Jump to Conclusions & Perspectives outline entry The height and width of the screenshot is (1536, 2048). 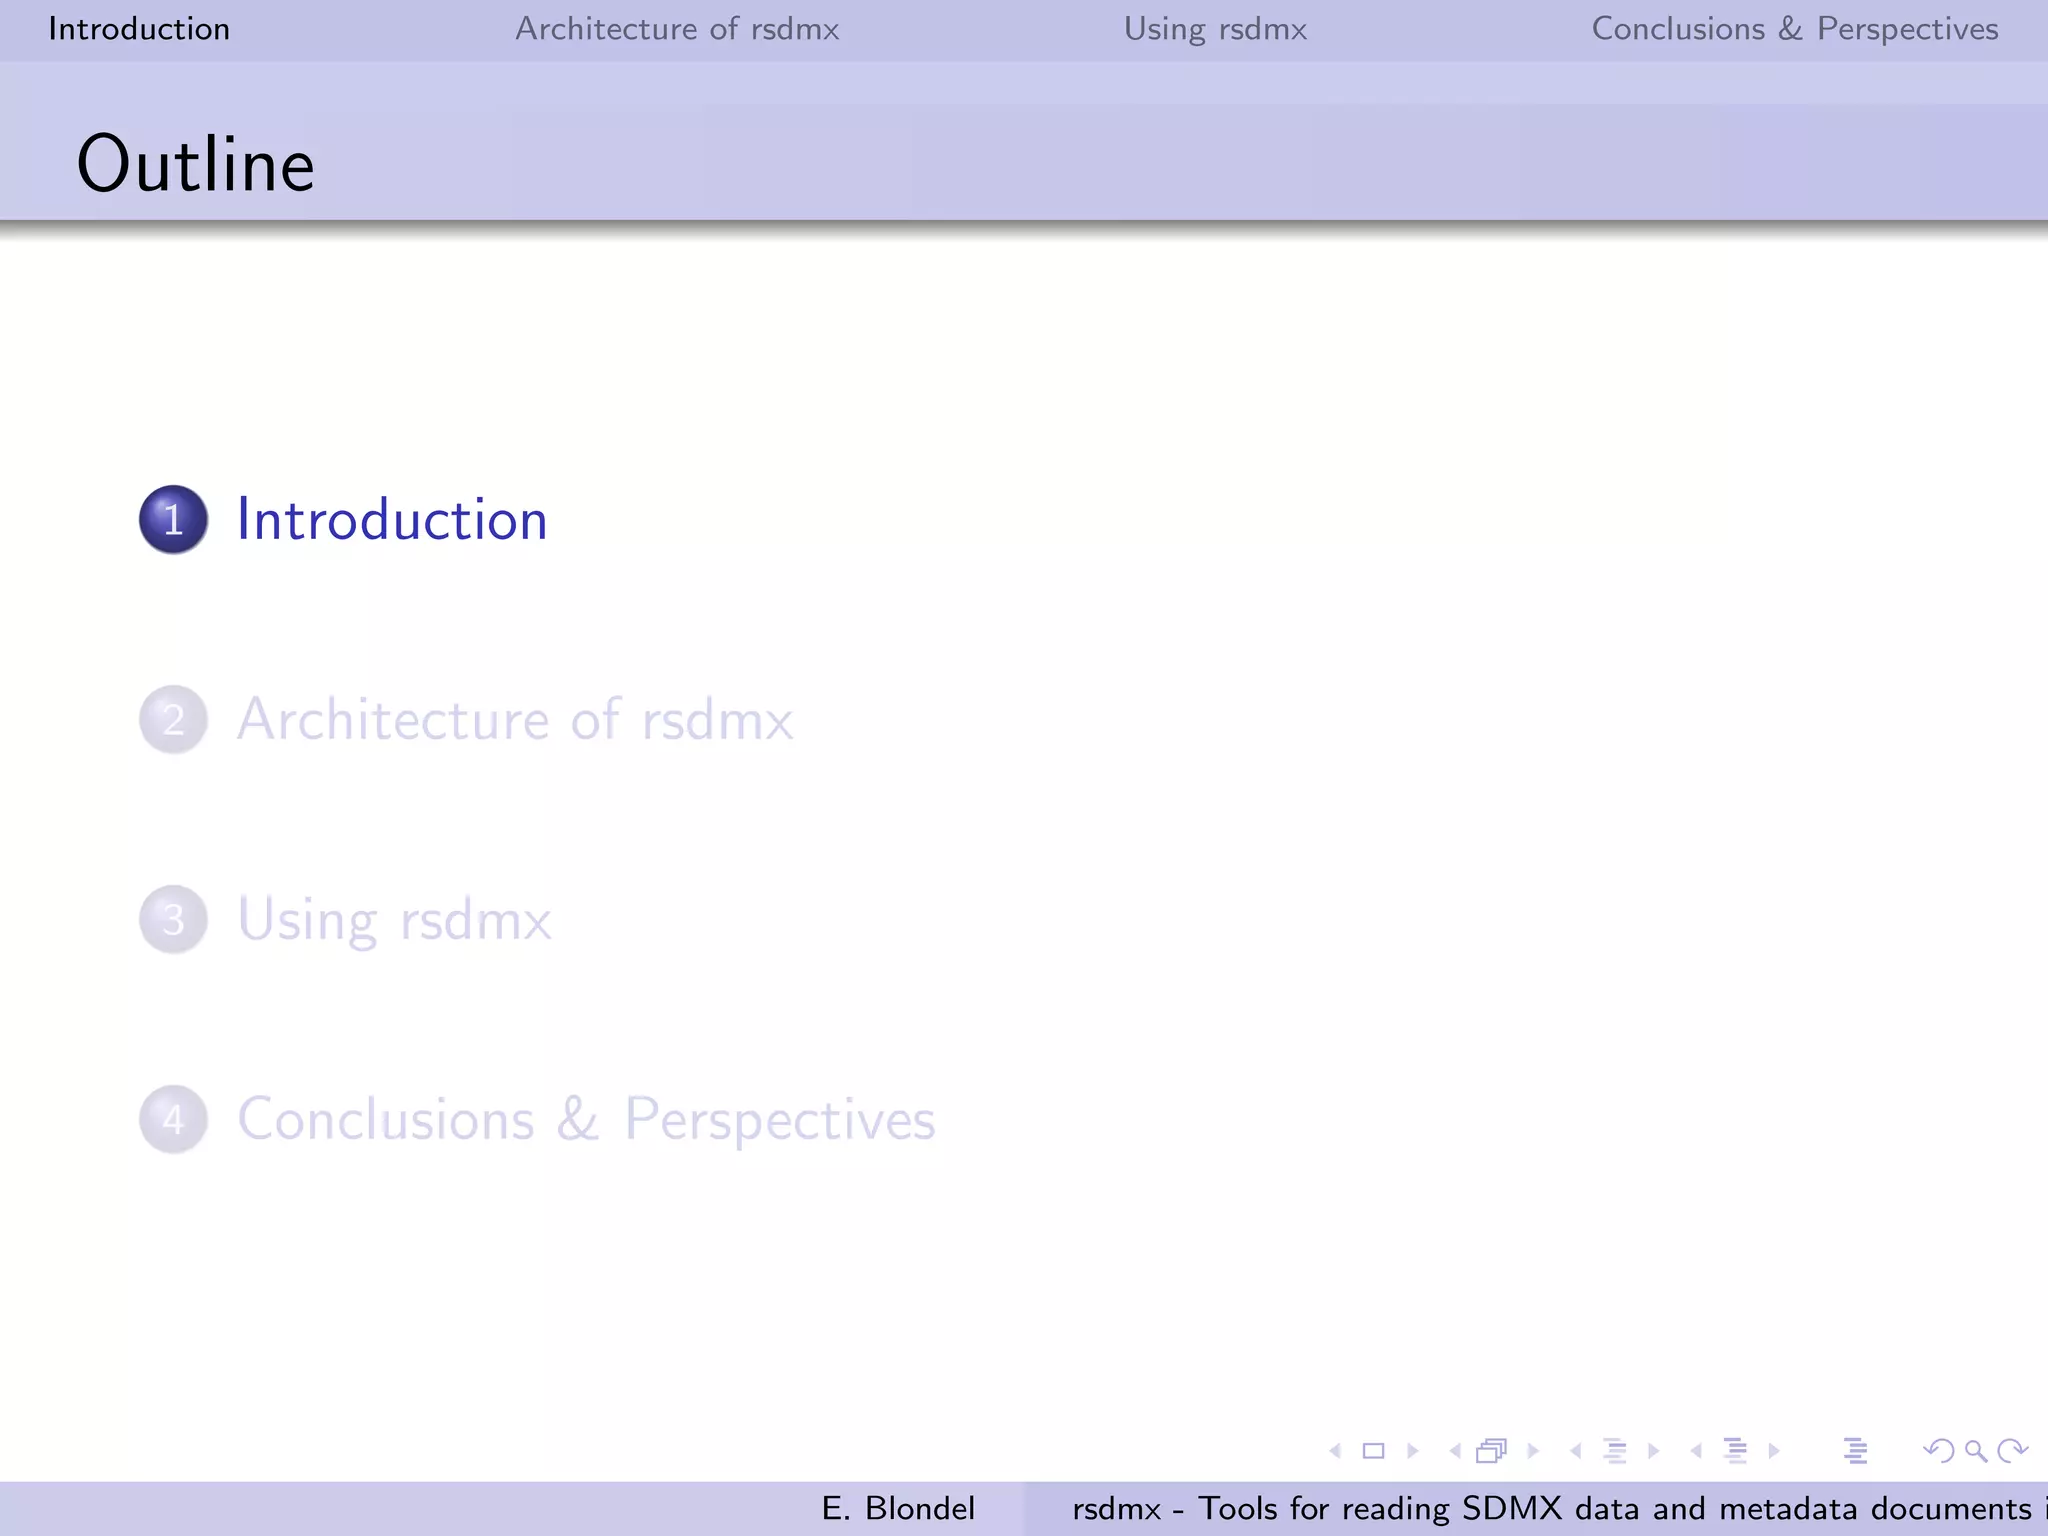[x=586, y=1119]
